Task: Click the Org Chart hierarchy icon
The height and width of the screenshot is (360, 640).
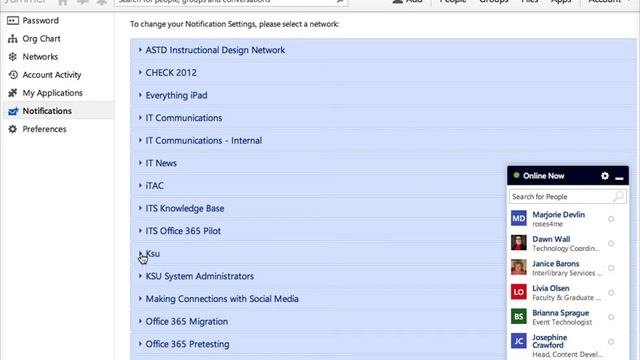Action: (13, 39)
